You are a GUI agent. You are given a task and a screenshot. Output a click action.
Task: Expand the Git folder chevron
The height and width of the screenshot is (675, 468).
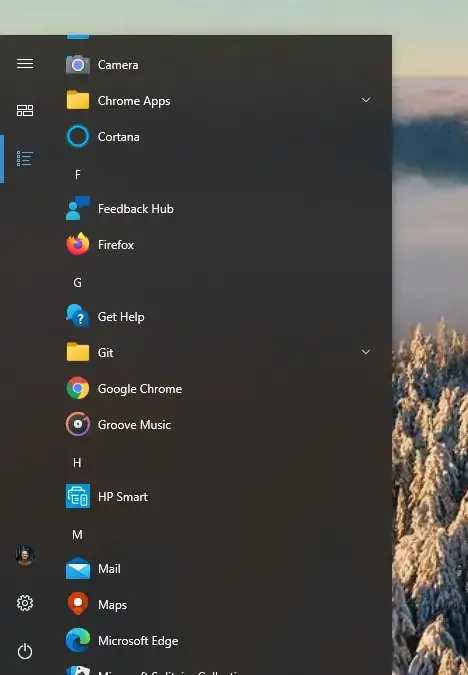366,352
